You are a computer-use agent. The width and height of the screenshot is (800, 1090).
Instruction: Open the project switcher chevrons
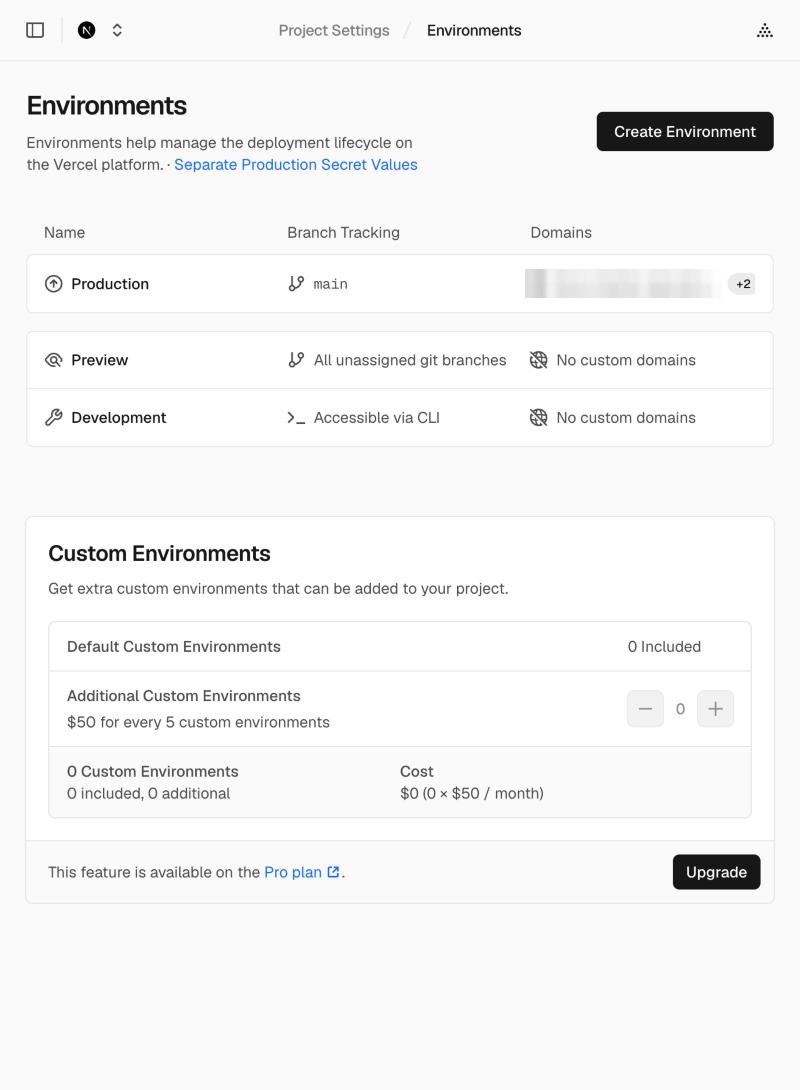coord(117,30)
